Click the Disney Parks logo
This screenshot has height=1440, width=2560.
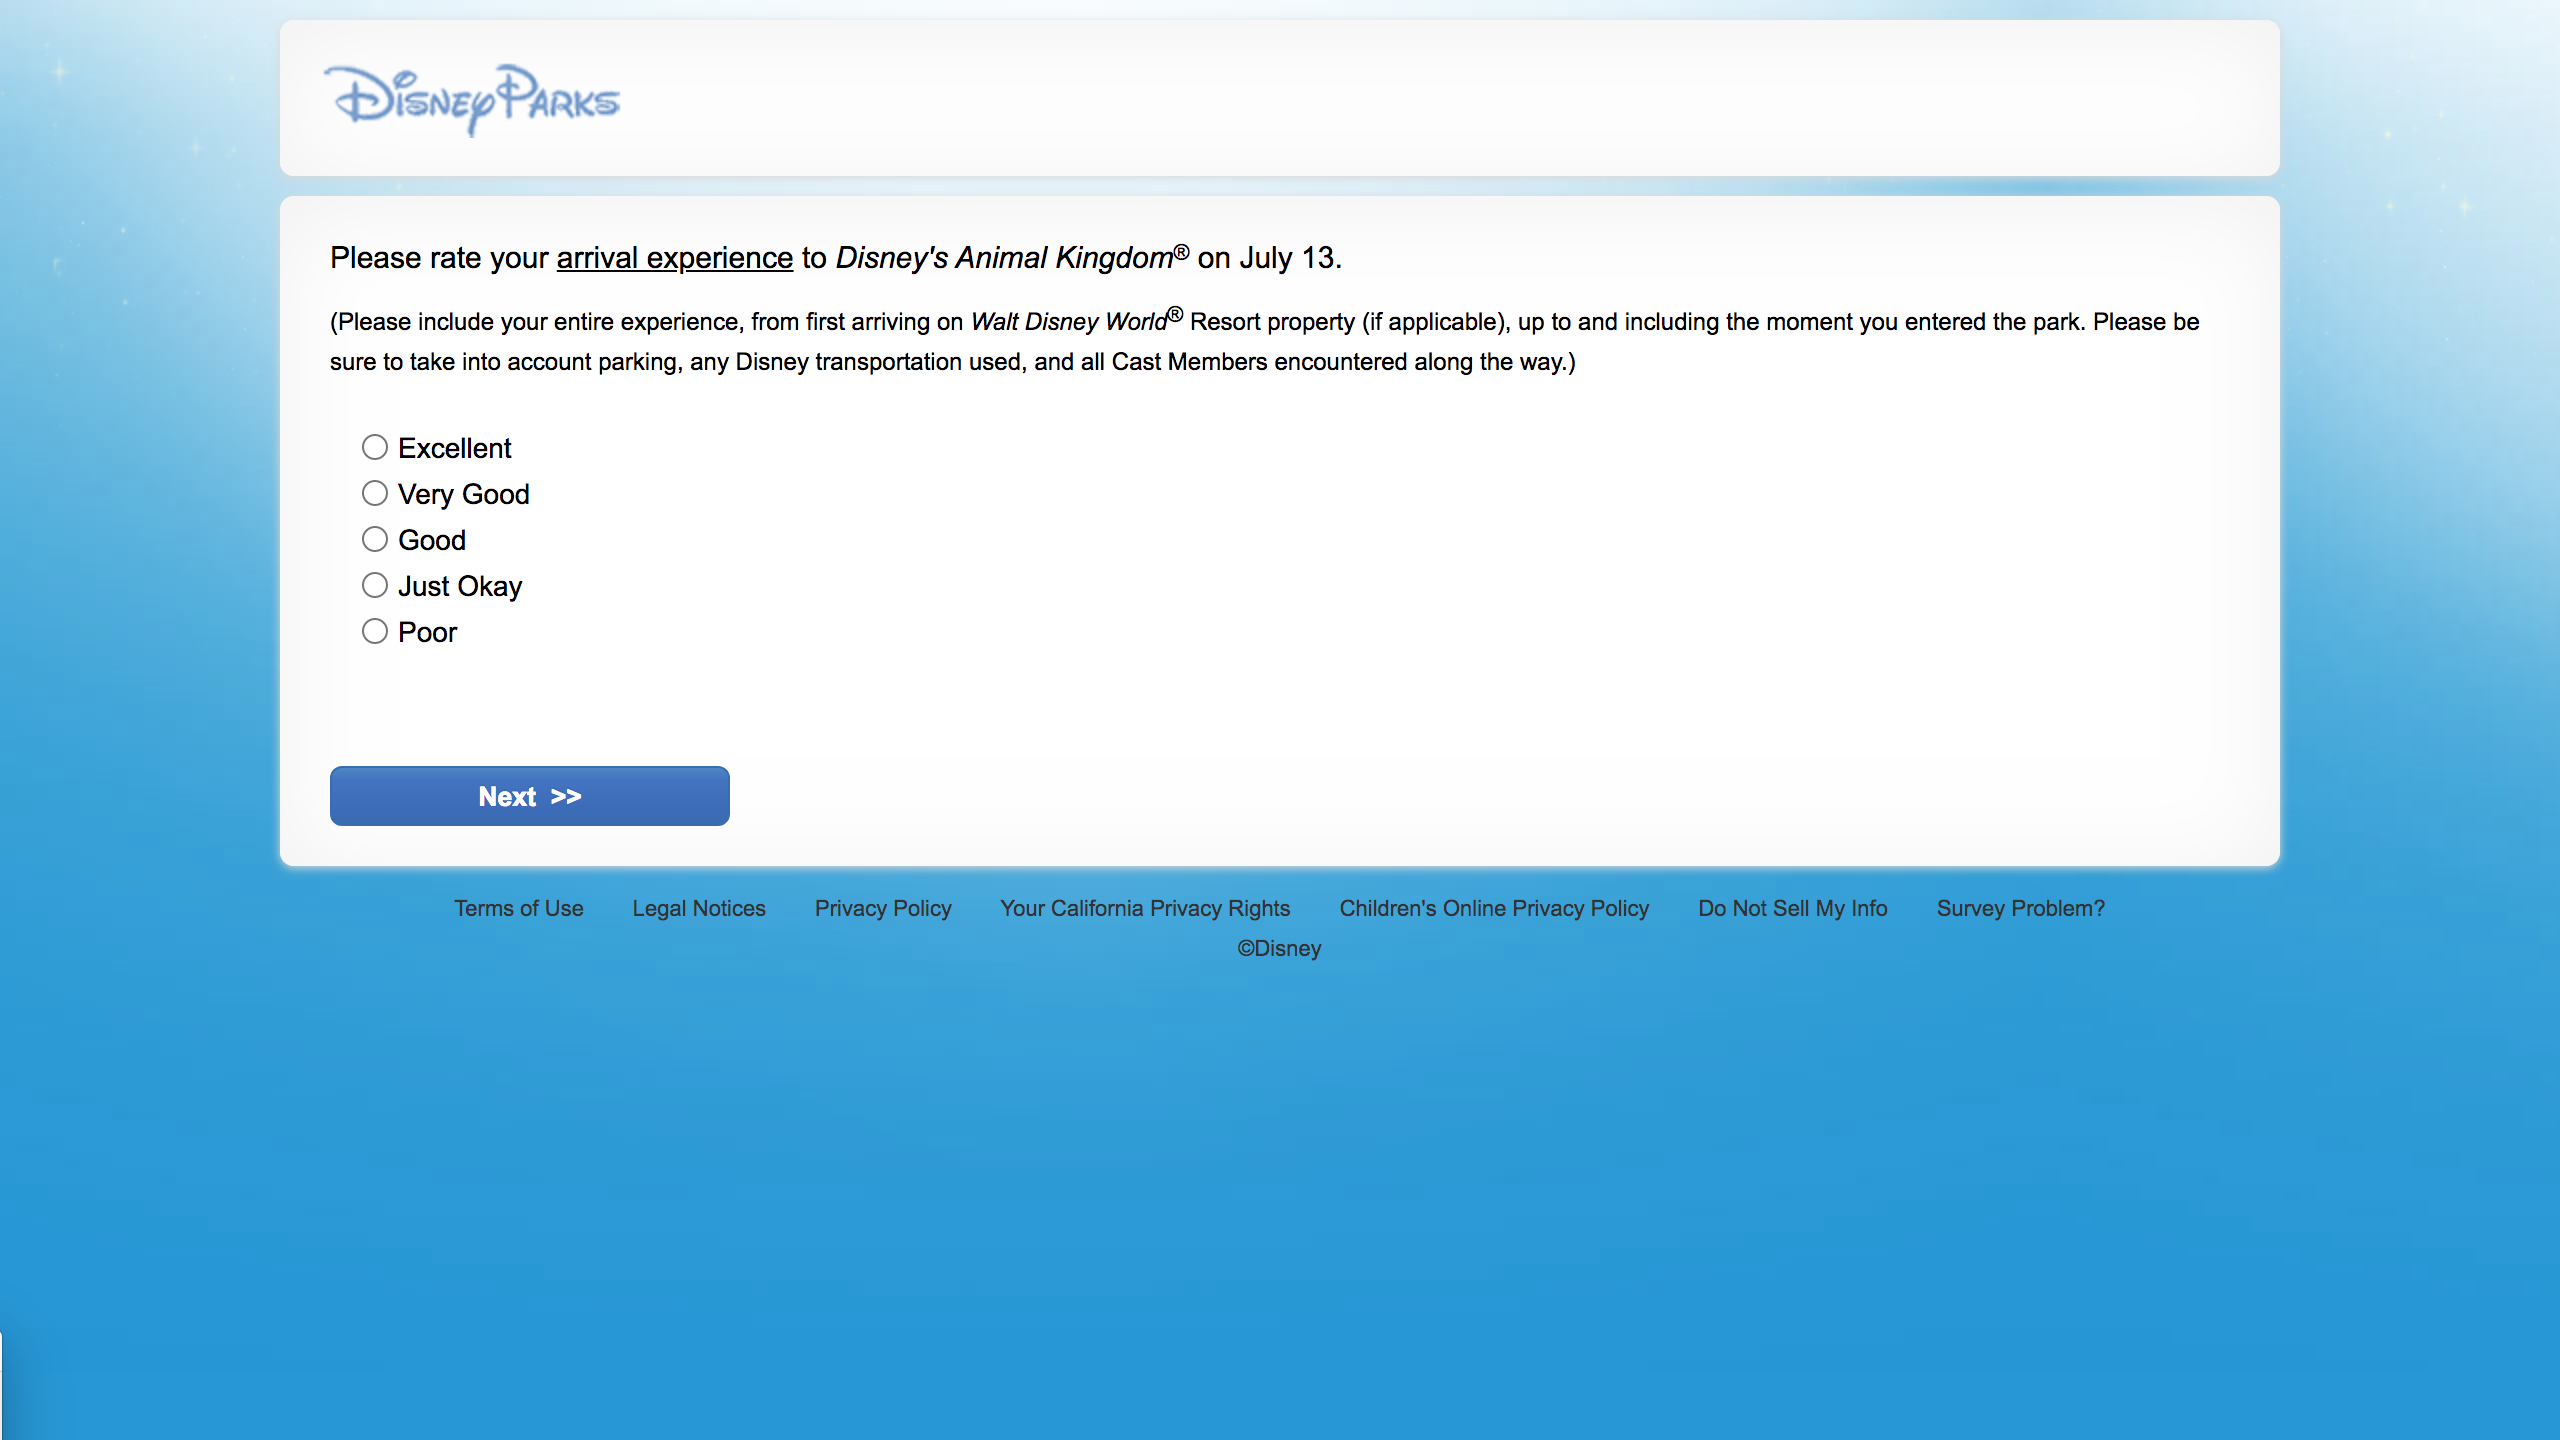(472, 100)
